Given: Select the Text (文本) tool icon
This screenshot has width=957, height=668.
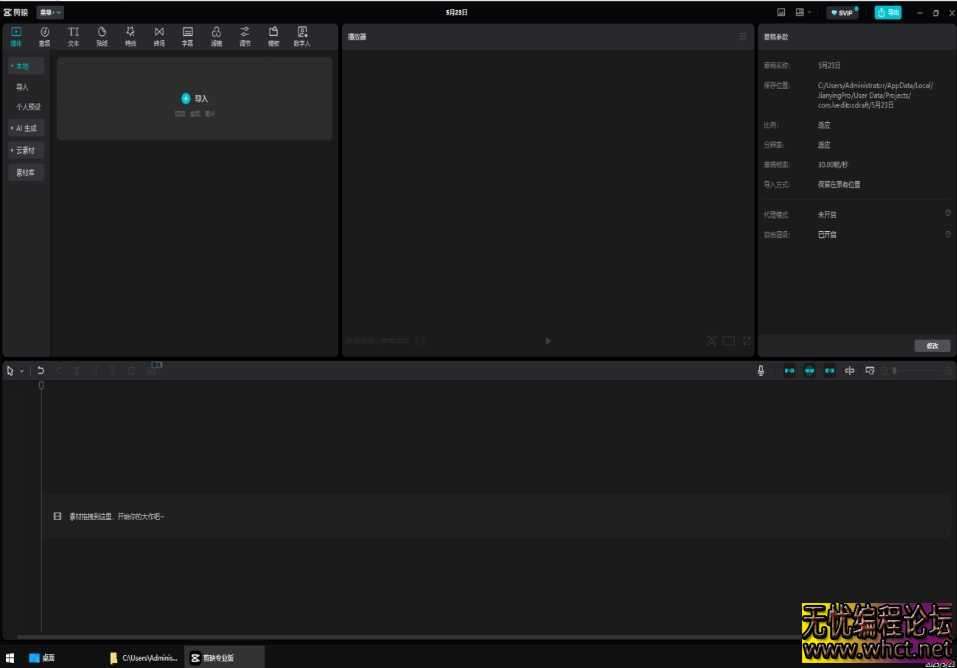Looking at the screenshot, I should pyautogui.click(x=73, y=36).
